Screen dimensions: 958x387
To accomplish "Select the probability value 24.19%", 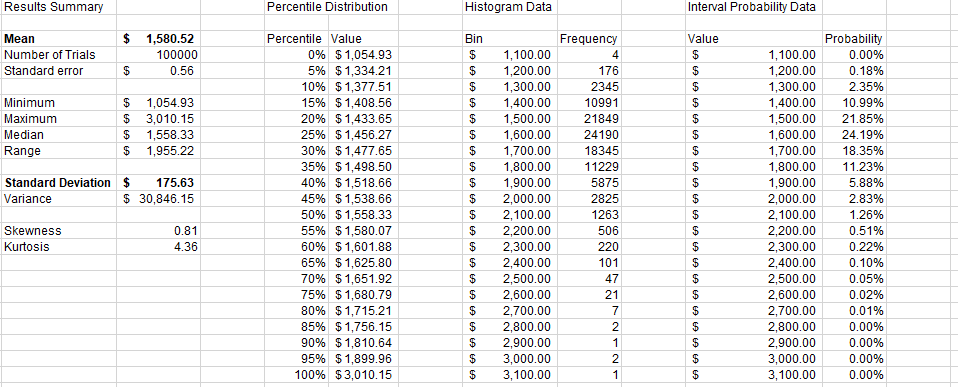I will [854, 135].
